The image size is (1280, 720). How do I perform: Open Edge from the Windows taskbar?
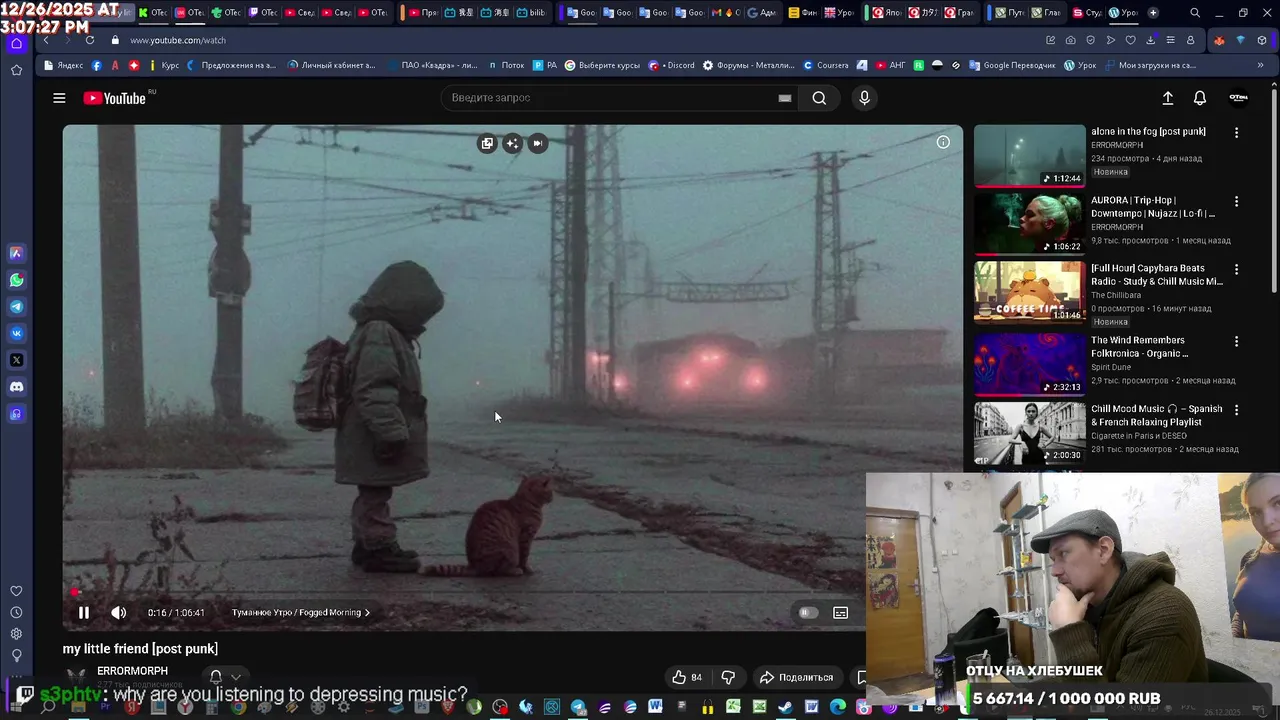tap(838, 707)
